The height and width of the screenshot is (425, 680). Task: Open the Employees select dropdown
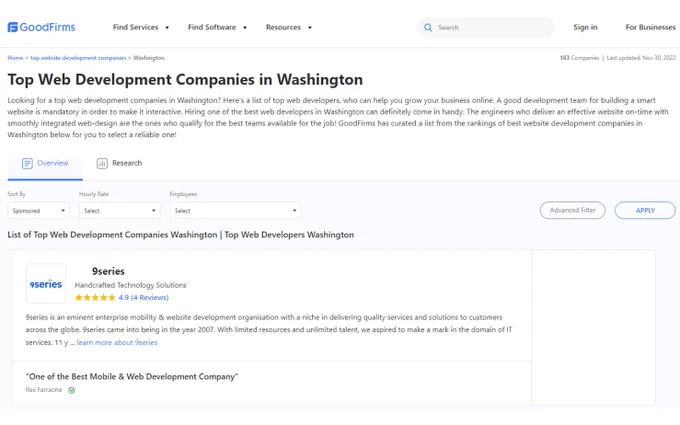(235, 211)
